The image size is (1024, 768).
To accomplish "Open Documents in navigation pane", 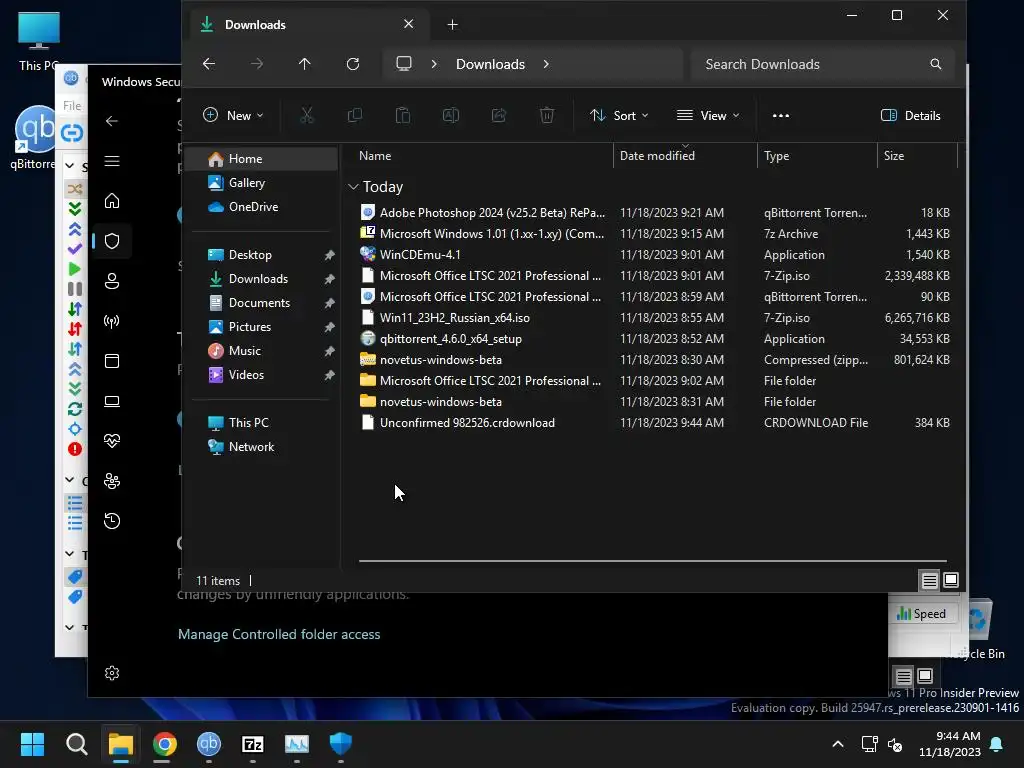I will pyautogui.click(x=262, y=303).
